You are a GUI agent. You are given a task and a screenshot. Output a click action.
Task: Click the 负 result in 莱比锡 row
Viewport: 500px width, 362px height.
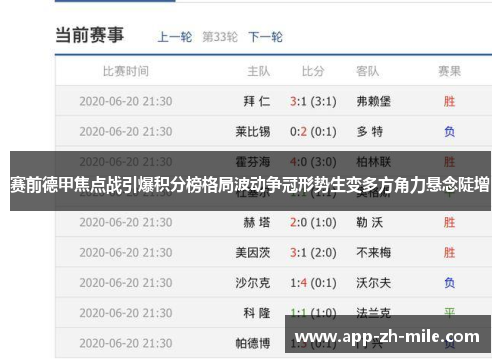tap(449, 132)
